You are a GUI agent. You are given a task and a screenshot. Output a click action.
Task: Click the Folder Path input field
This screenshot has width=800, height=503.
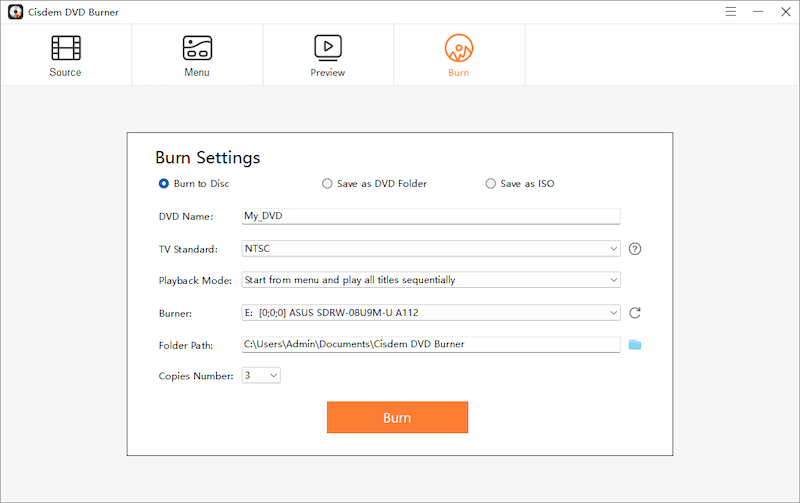(x=431, y=345)
